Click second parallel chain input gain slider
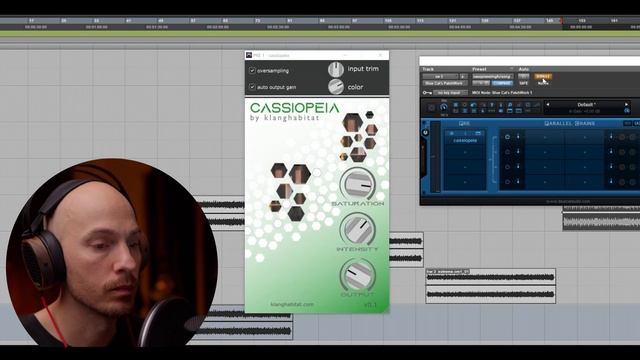Viewport: 640px width, 360px height. click(x=518, y=152)
